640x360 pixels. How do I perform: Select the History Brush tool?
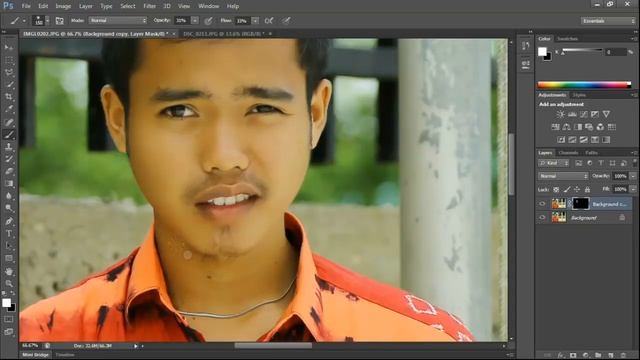point(9,159)
